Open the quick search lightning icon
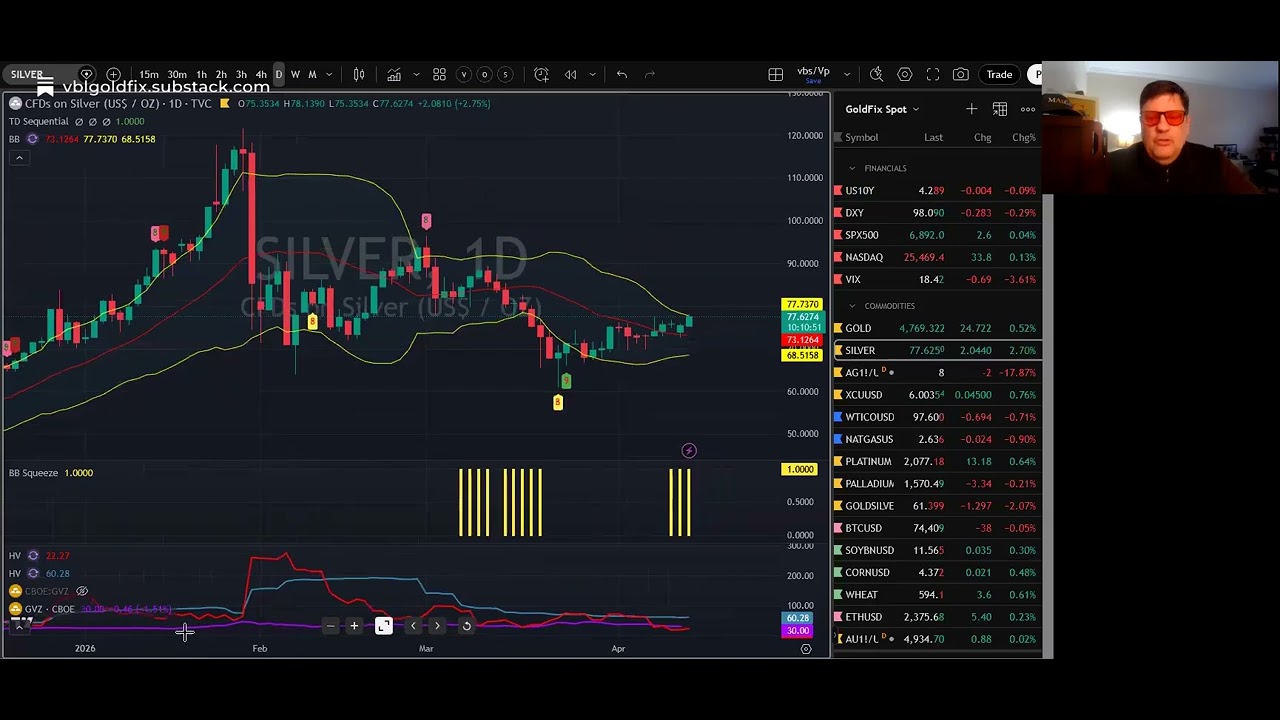Screen dimensions: 1280x720 pyautogui.click(x=876, y=74)
